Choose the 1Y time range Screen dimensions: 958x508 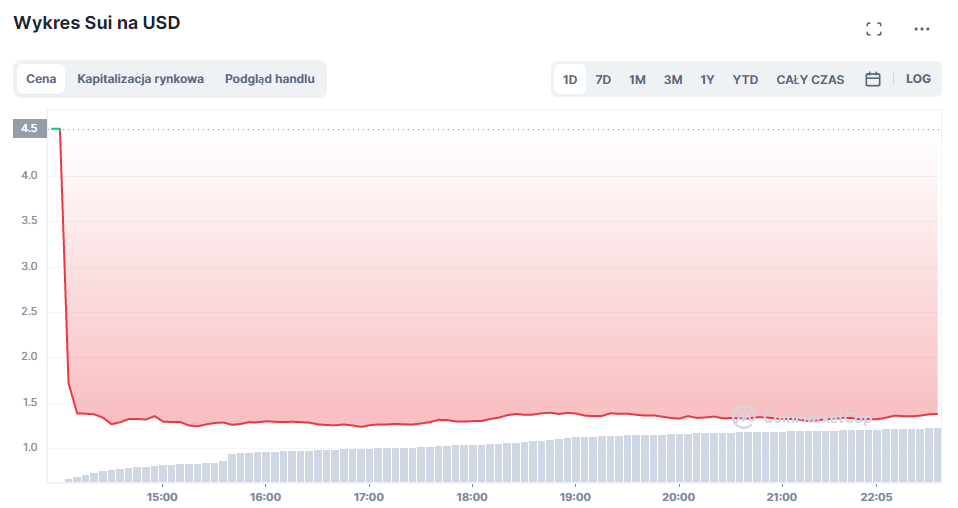point(707,80)
